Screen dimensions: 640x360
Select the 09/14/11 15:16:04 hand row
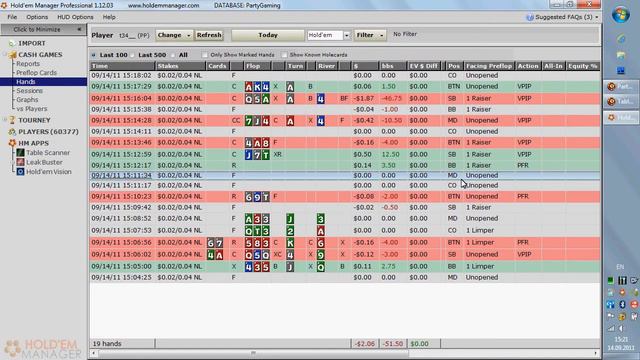pyautogui.click(x=345, y=98)
